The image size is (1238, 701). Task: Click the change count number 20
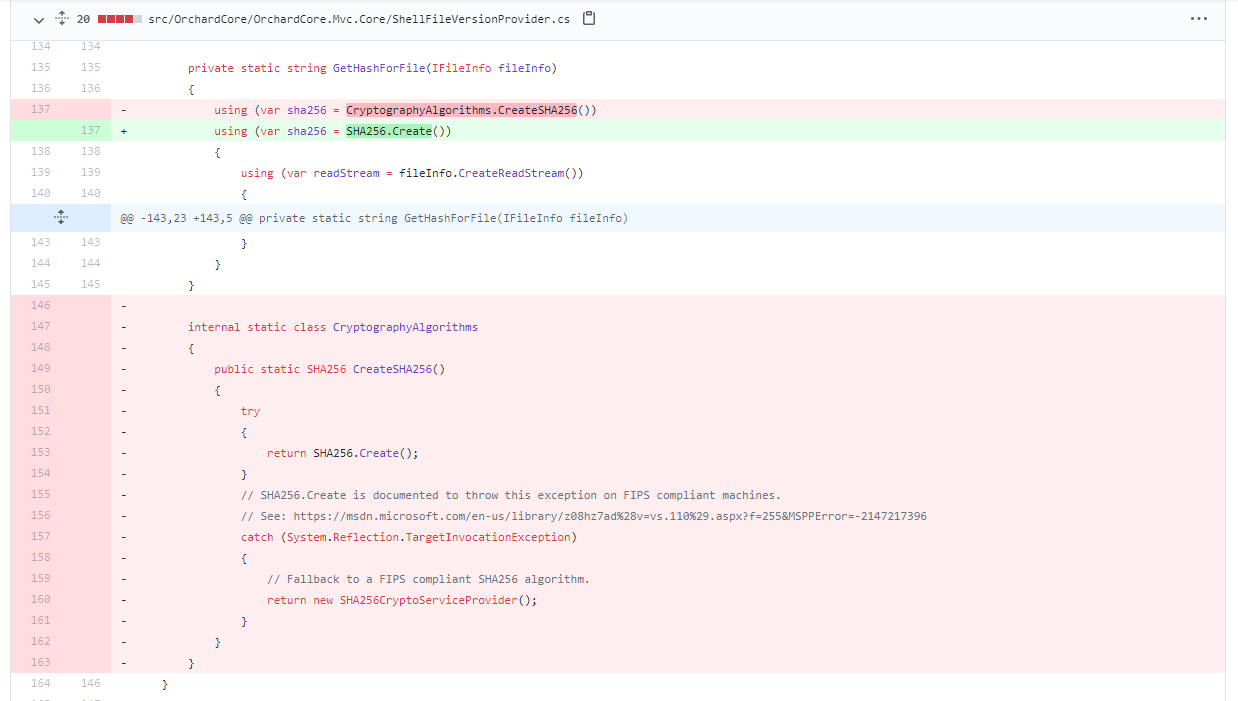tap(83, 19)
